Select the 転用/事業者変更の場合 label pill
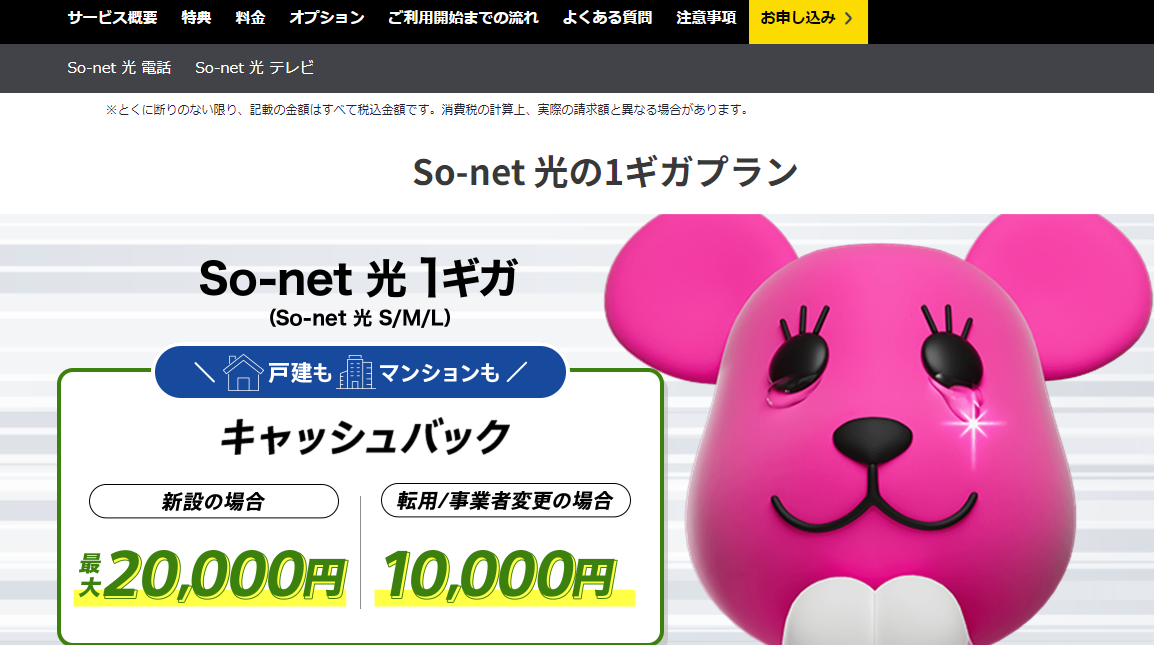This screenshot has height=645, width=1154. click(506, 501)
